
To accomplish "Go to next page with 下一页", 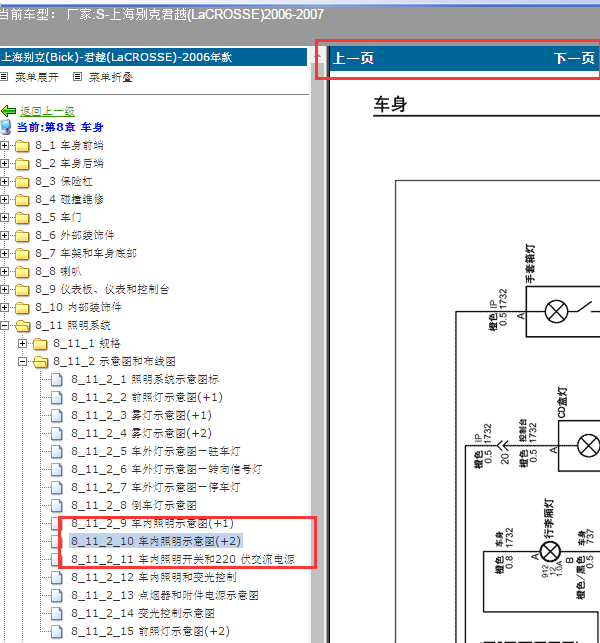I will [574, 58].
